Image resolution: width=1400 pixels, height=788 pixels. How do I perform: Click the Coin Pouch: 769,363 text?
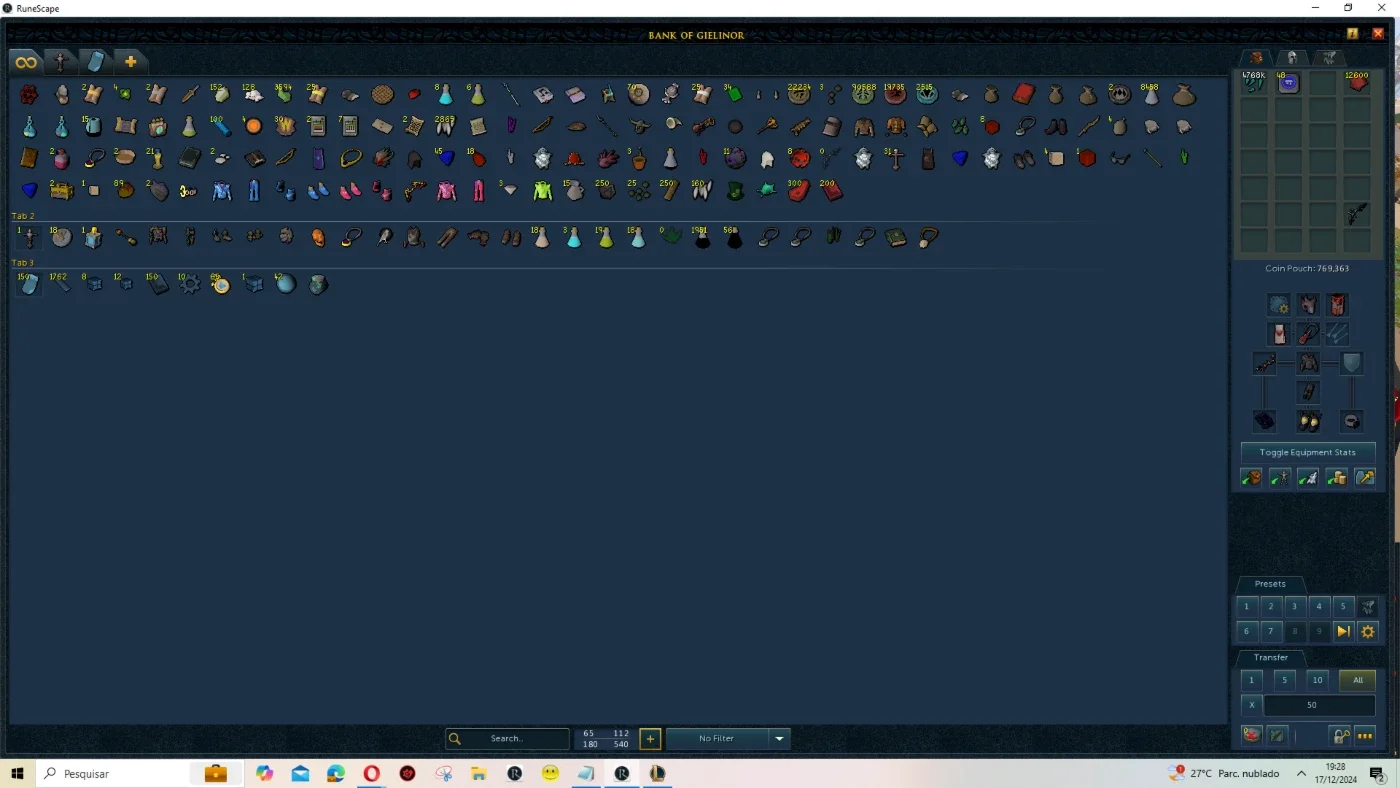pos(1307,269)
